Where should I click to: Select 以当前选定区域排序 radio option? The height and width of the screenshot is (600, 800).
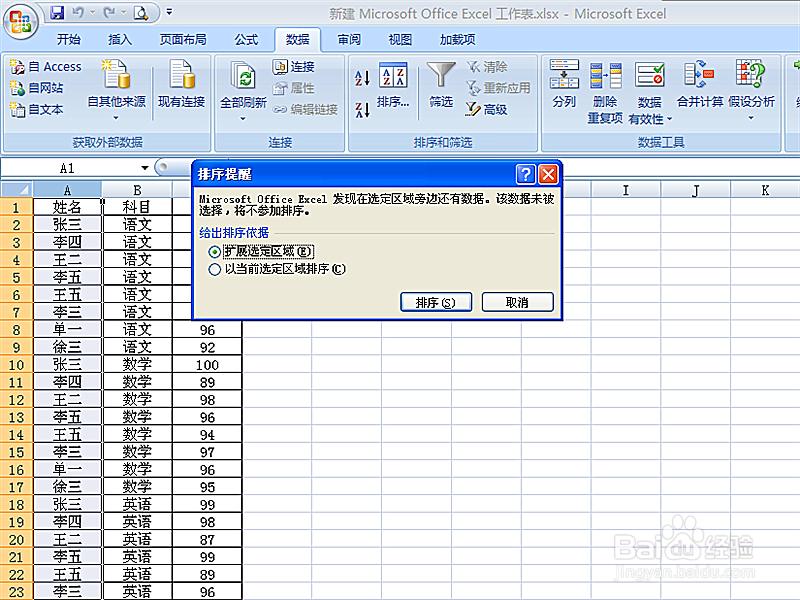215,269
